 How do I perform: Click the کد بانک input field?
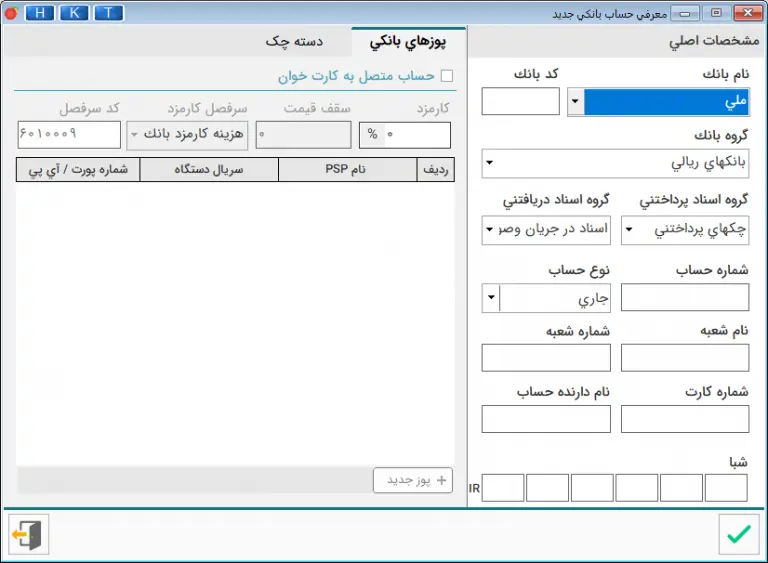pos(520,102)
